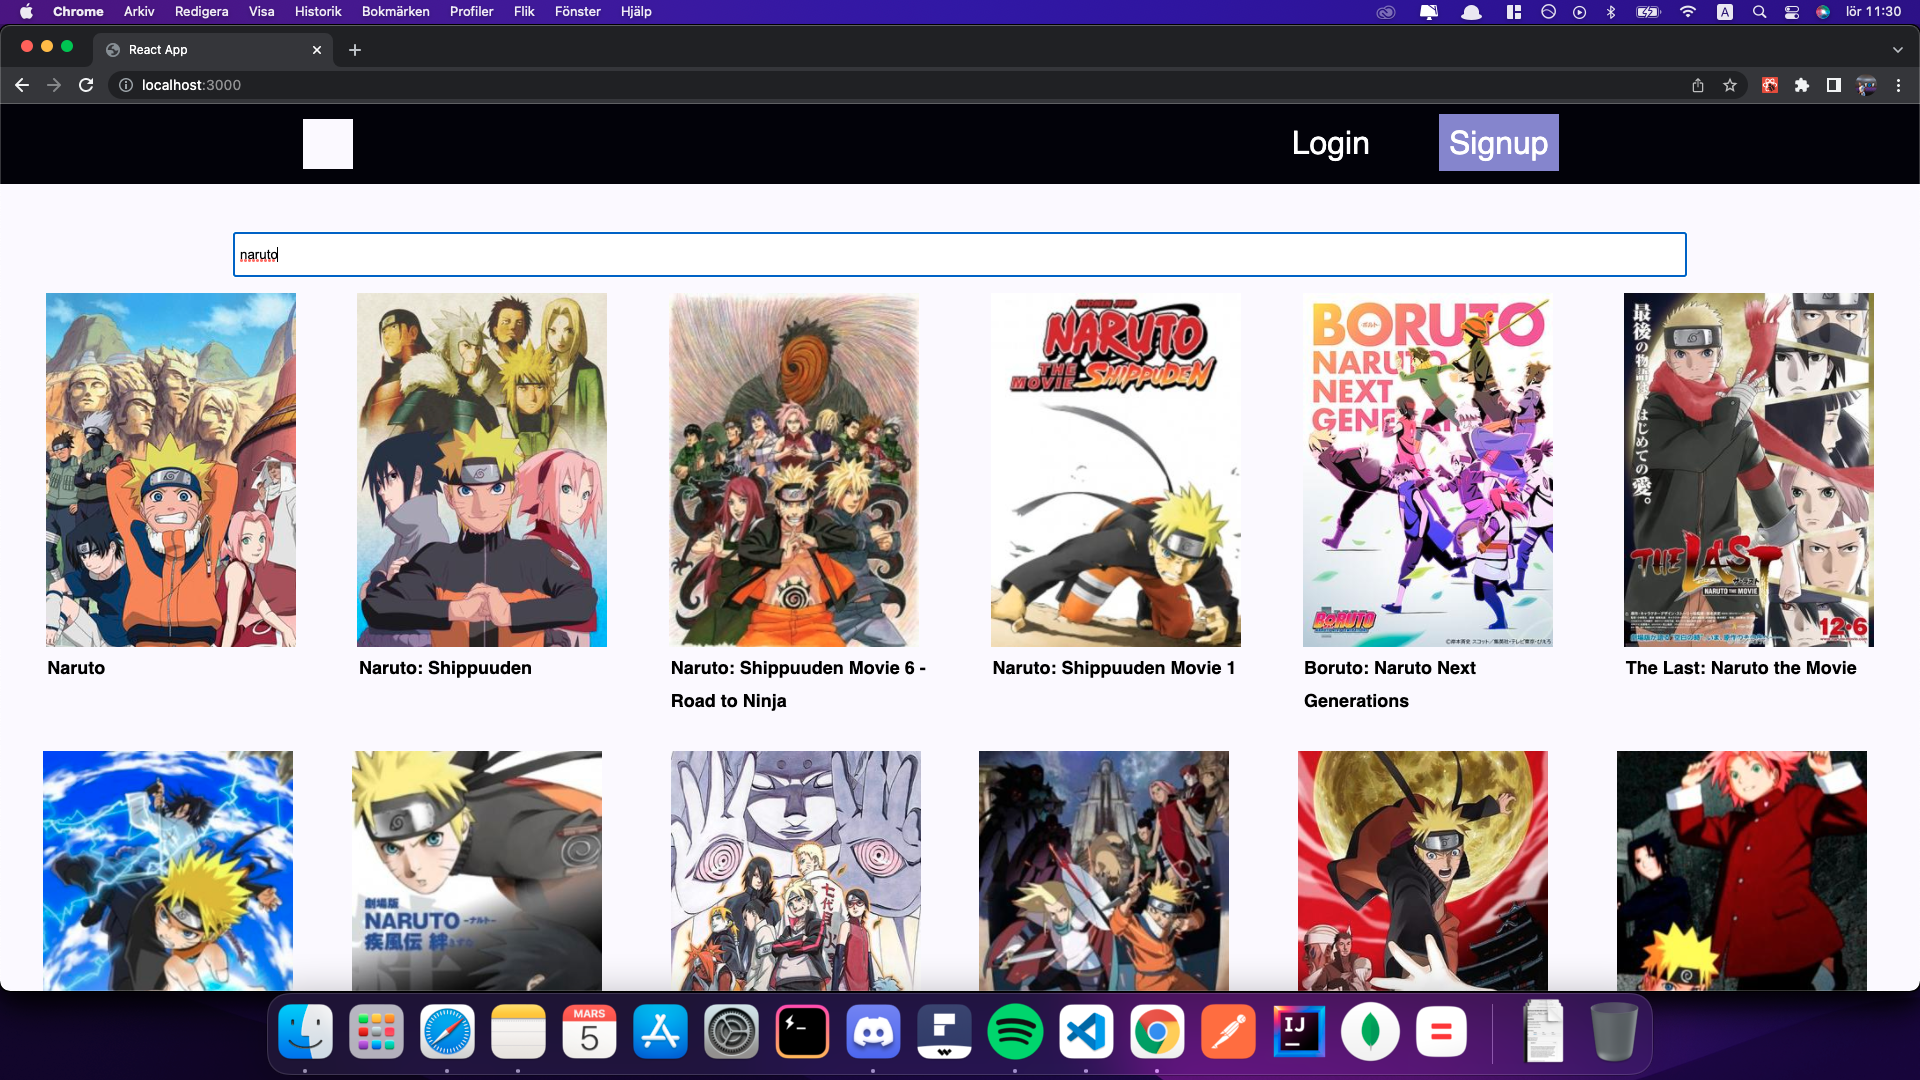
Task: Click the battery status icon
Action: click(1648, 12)
